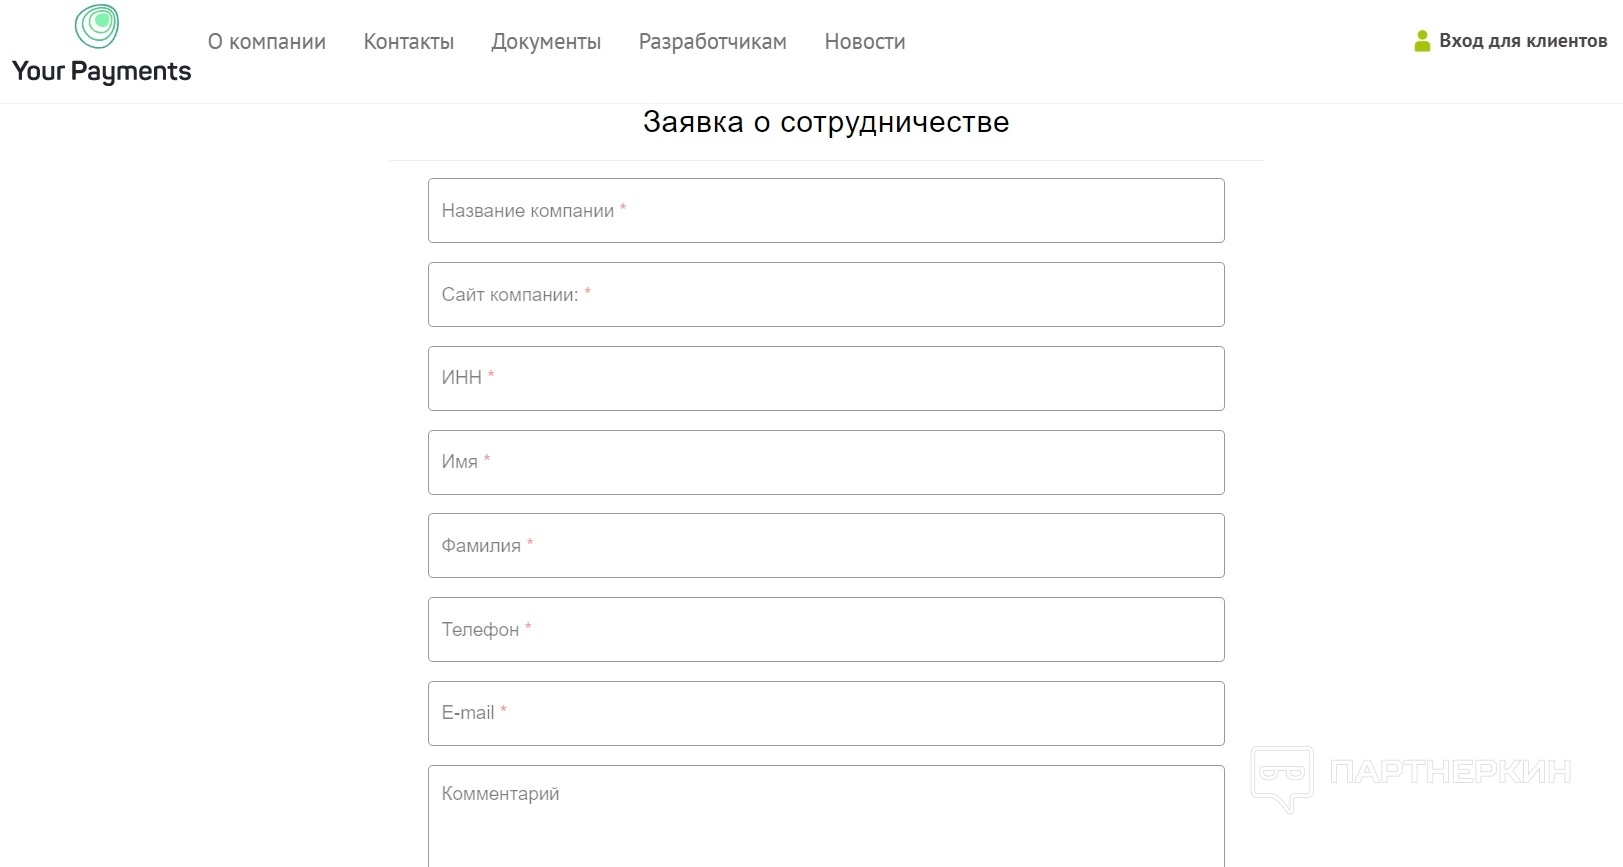Open the О компании menu item
This screenshot has height=867, width=1623.
click(267, 42)
